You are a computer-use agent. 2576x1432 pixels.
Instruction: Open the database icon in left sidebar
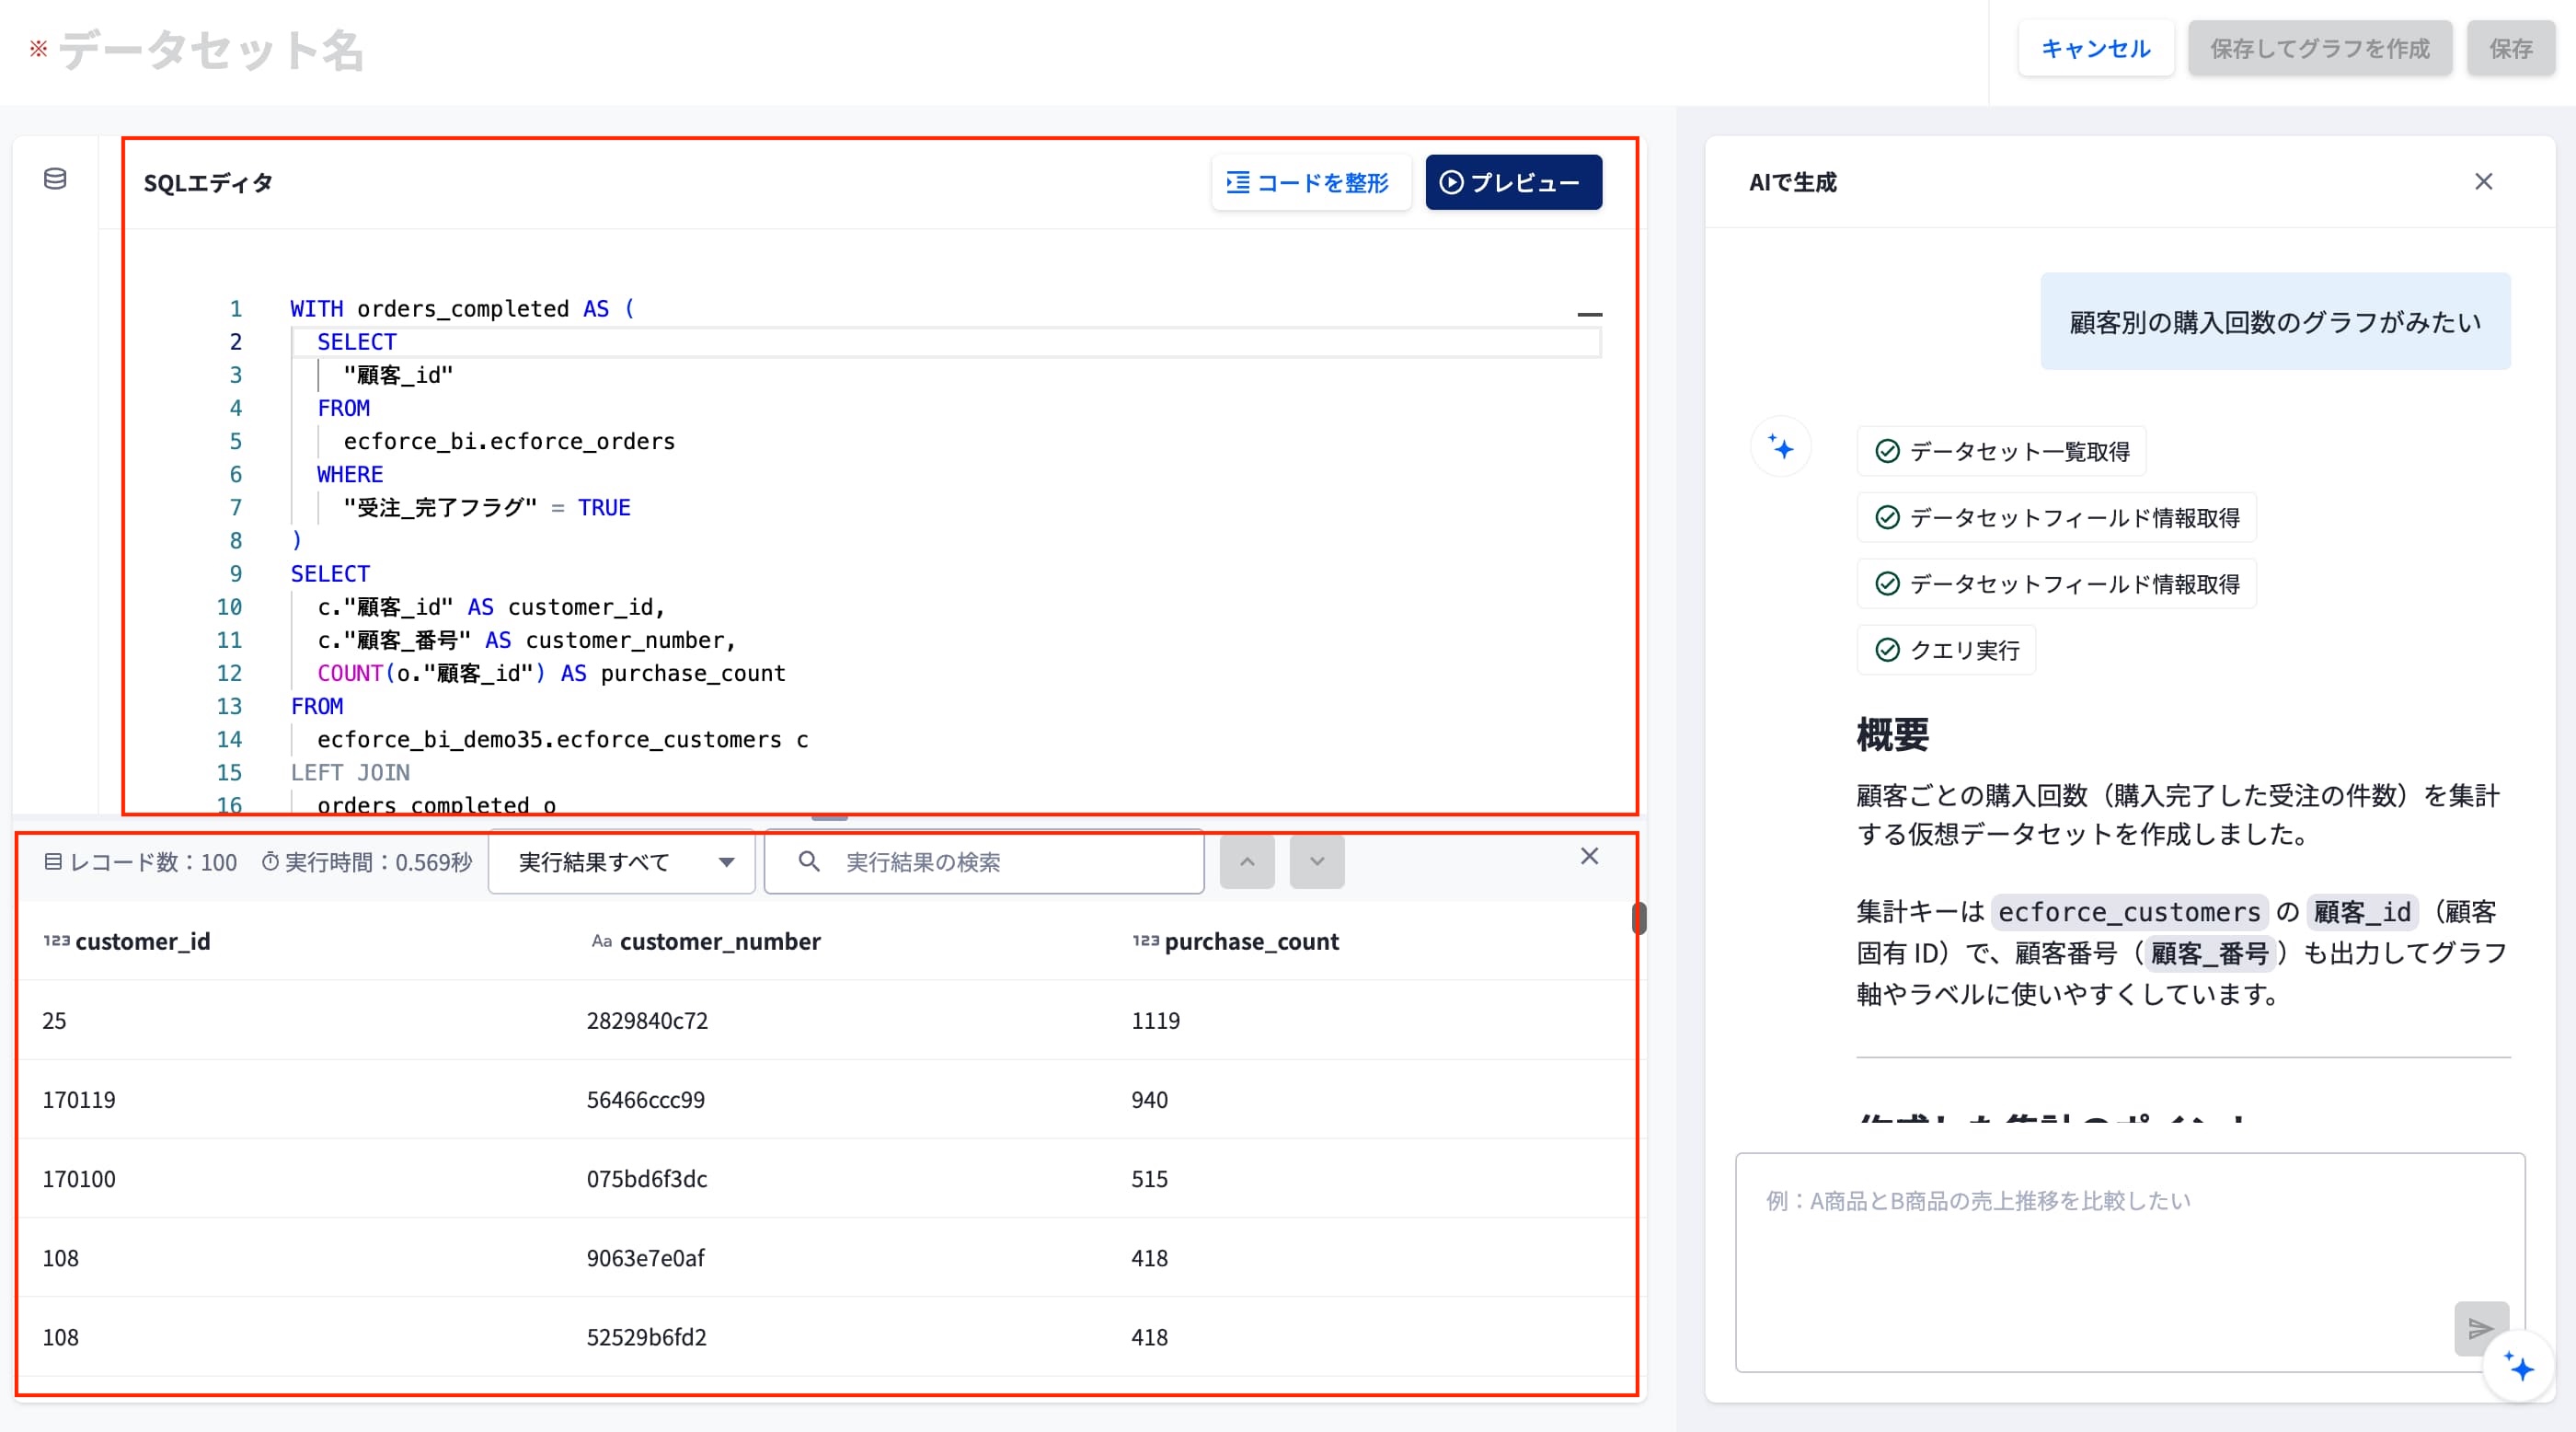(55, 179)
